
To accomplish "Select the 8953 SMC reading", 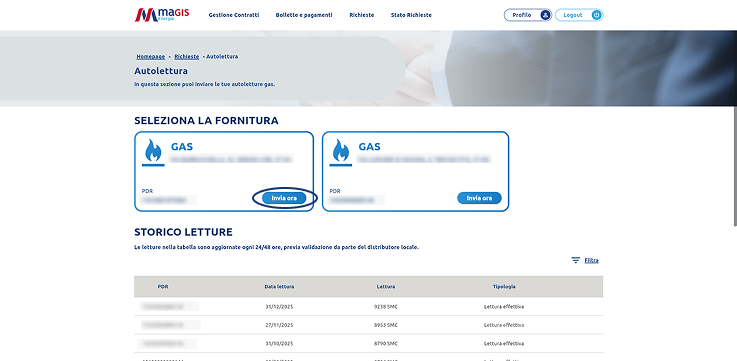I will coord(386,325).
